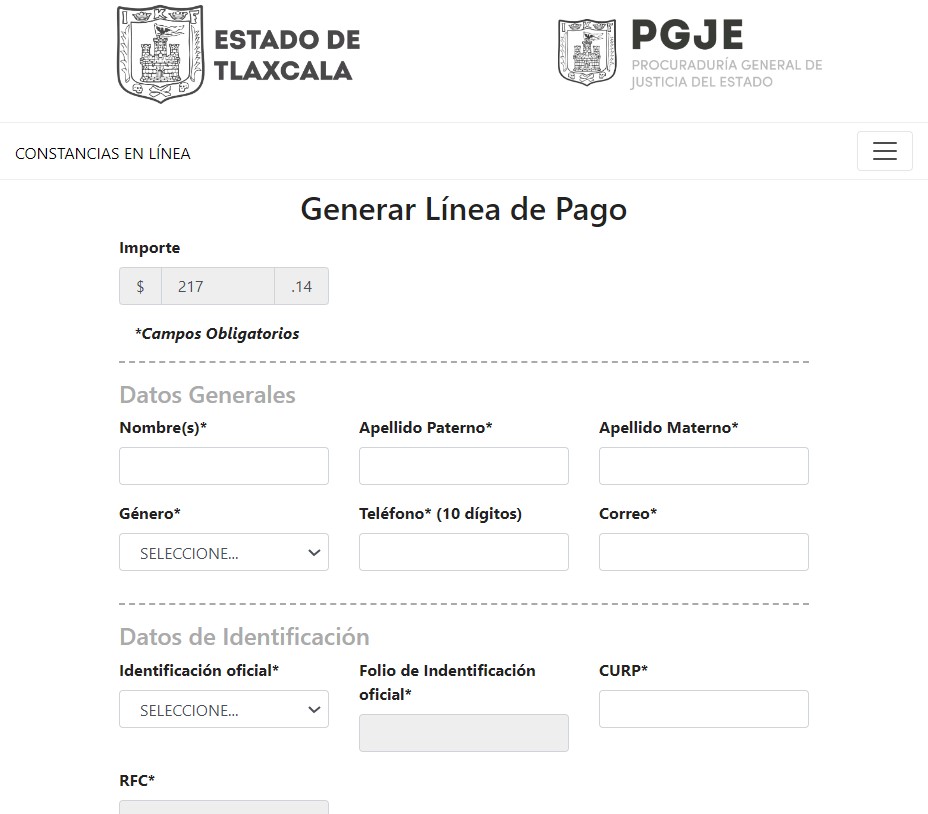Screen dimensions: 928x814
Task: Click the Apellido Paterno field
Action: (463, 465)
